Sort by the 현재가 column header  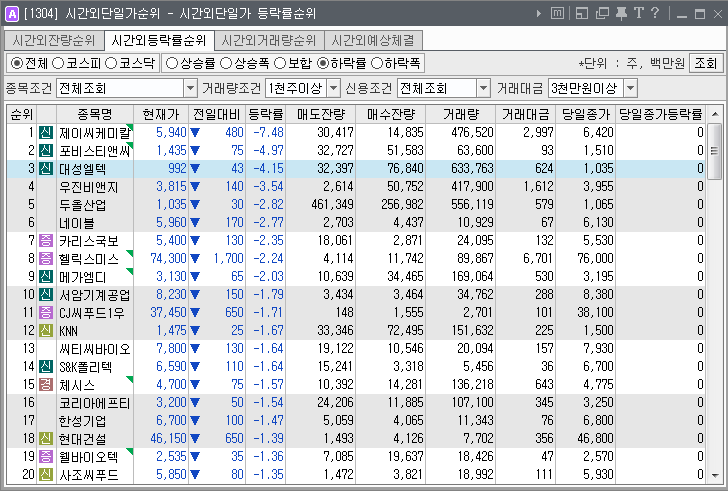(x=161, y=114)
